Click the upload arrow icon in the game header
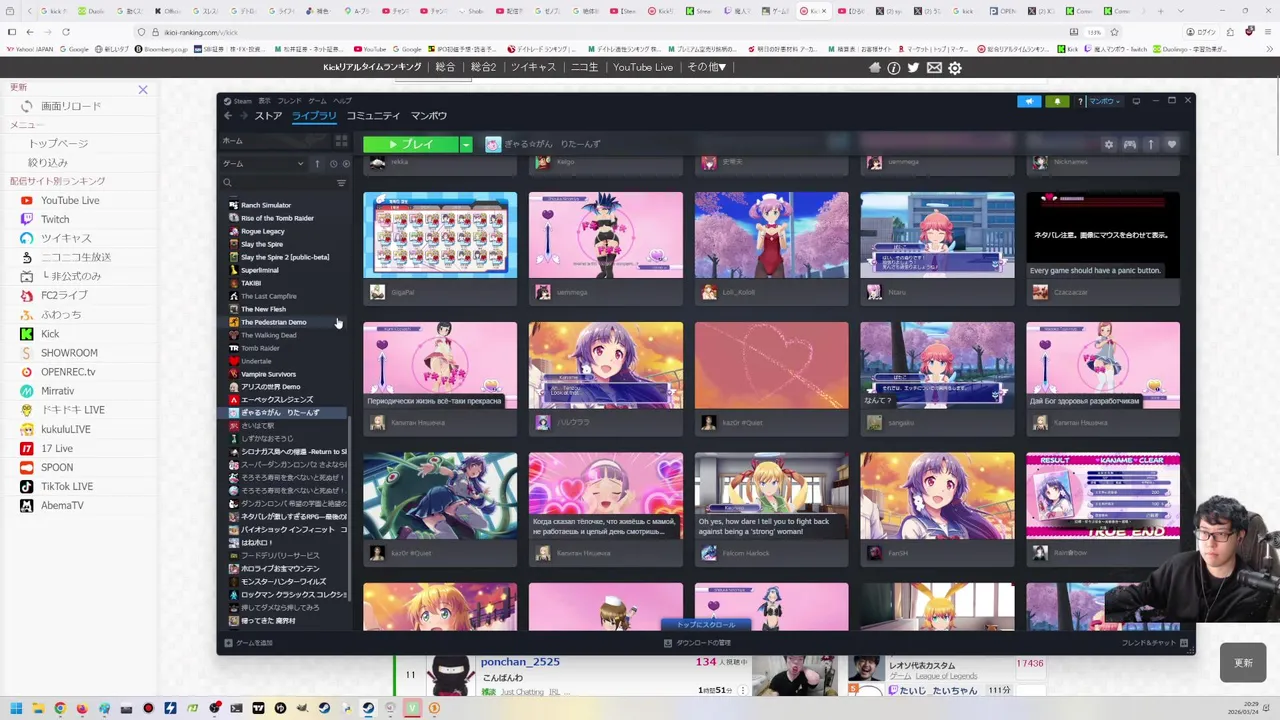 [1150, 144]
